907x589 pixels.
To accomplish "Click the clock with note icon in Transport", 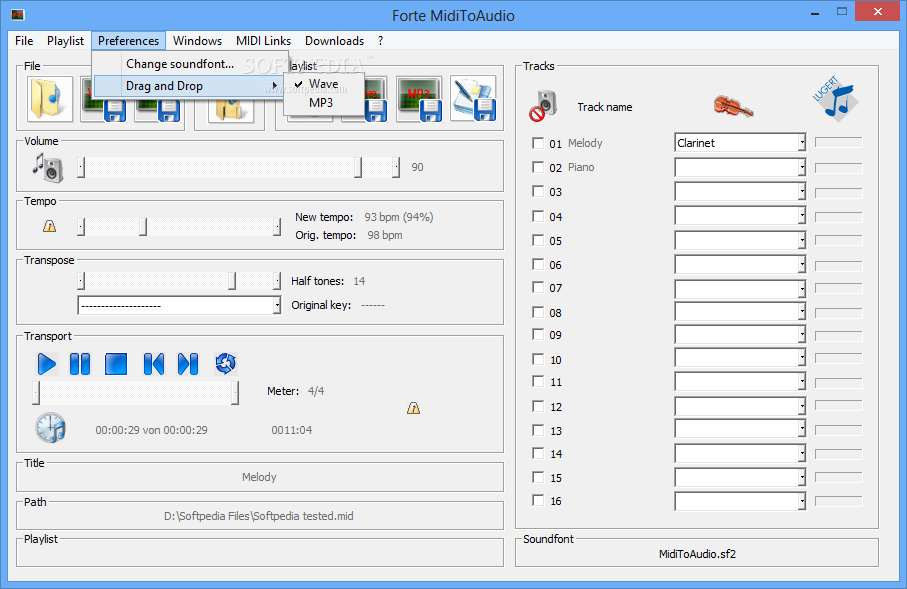I will [51, 428].
